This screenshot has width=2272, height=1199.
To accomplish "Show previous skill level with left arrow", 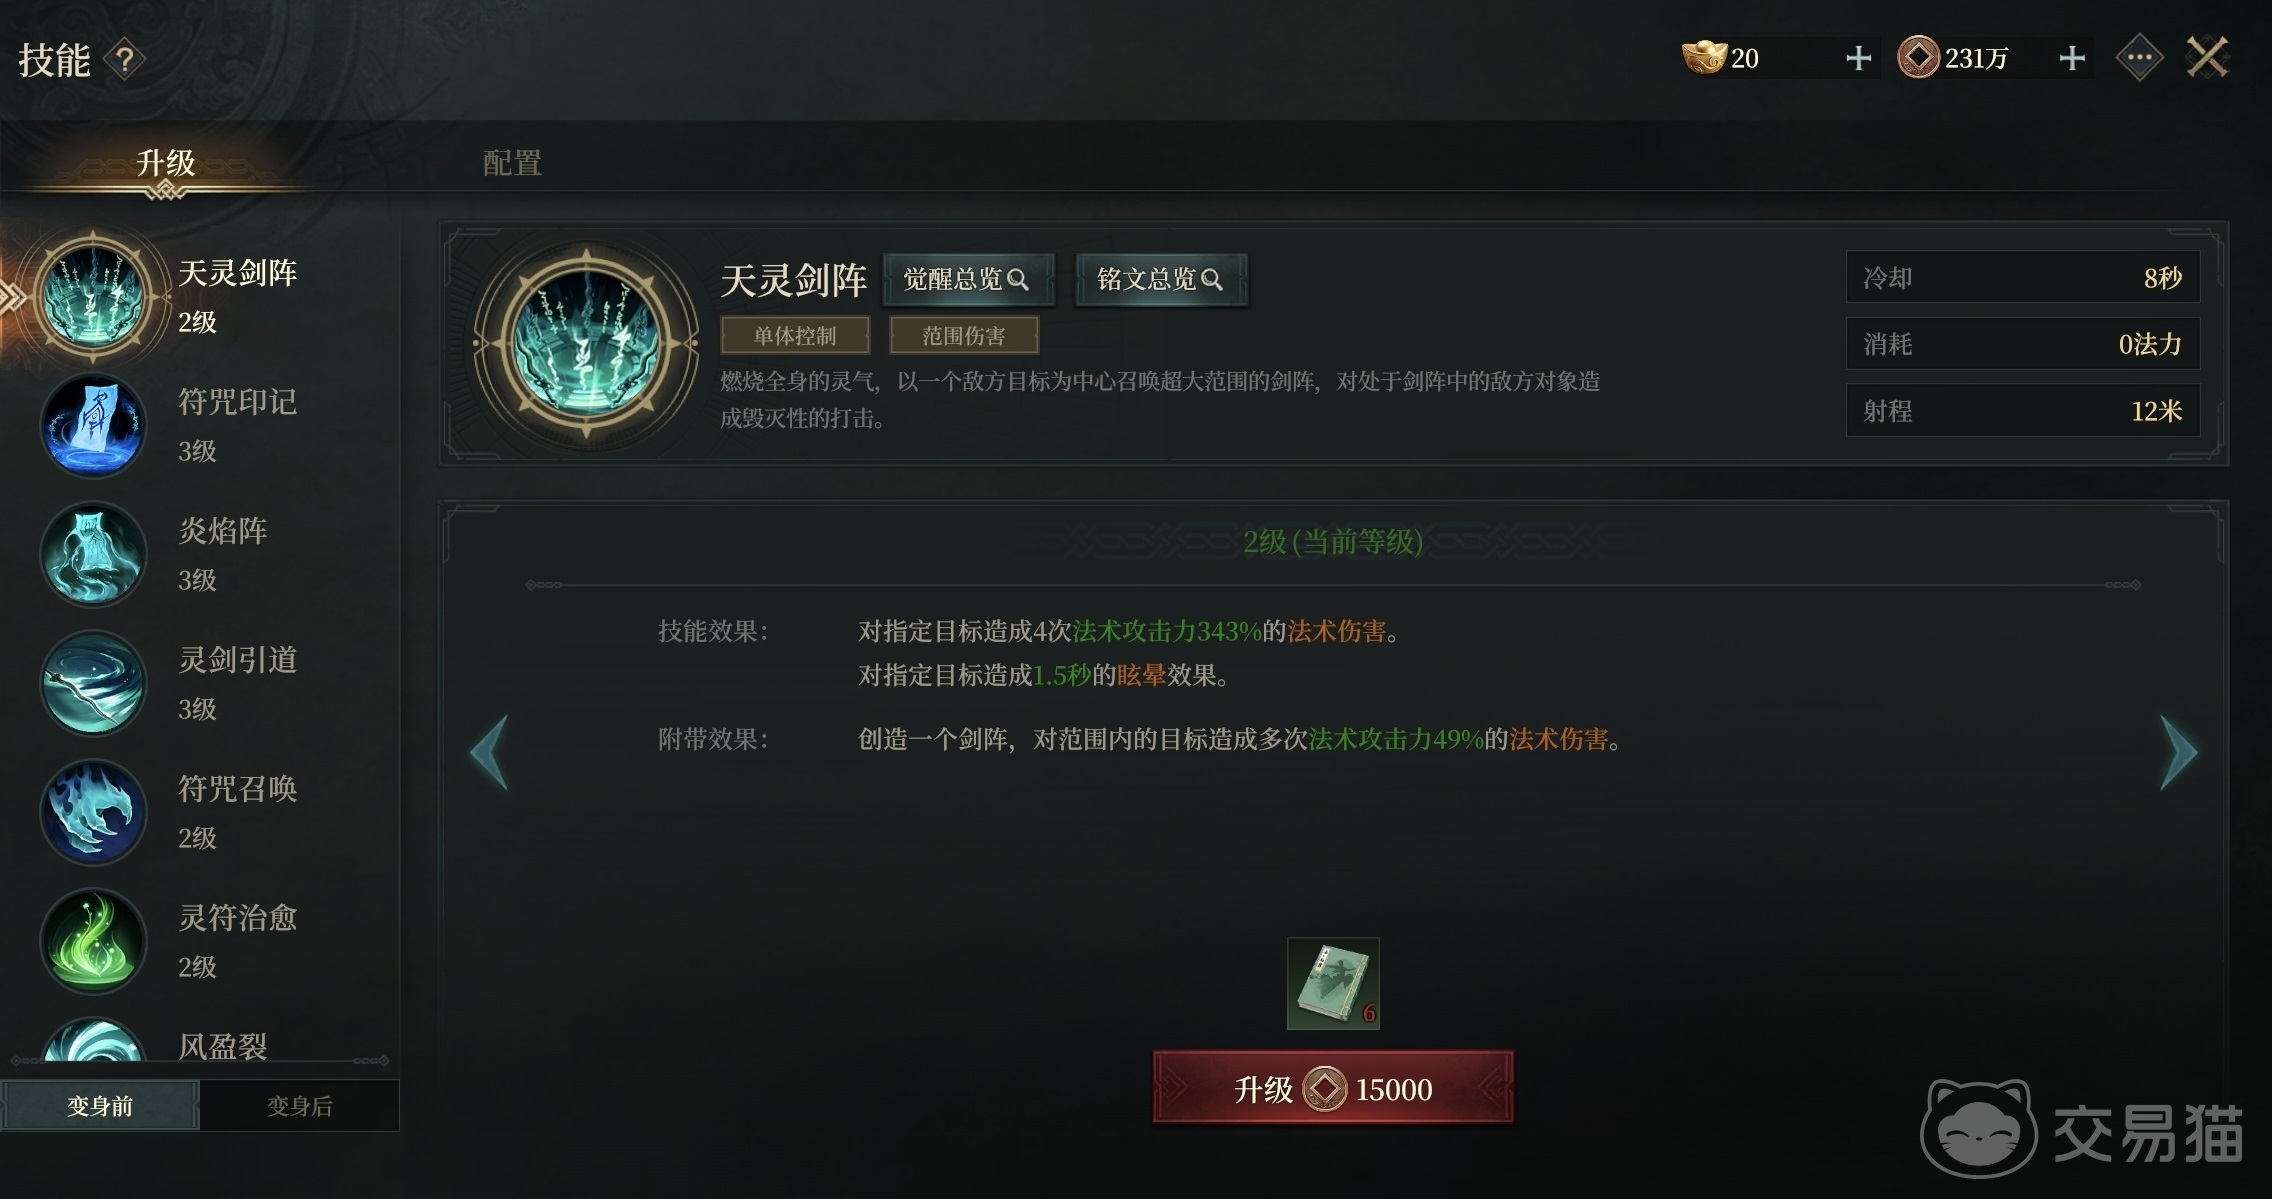I will pos(489,752).
